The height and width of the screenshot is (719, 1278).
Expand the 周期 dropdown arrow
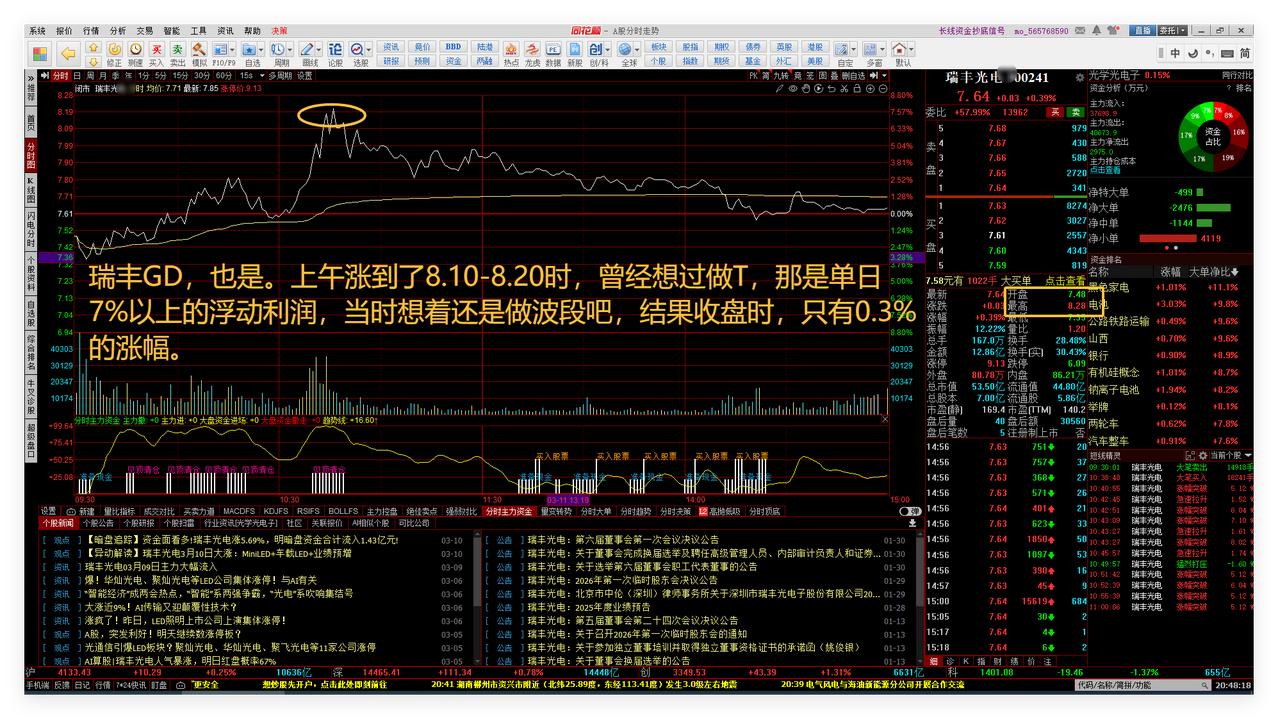point(290,49)
